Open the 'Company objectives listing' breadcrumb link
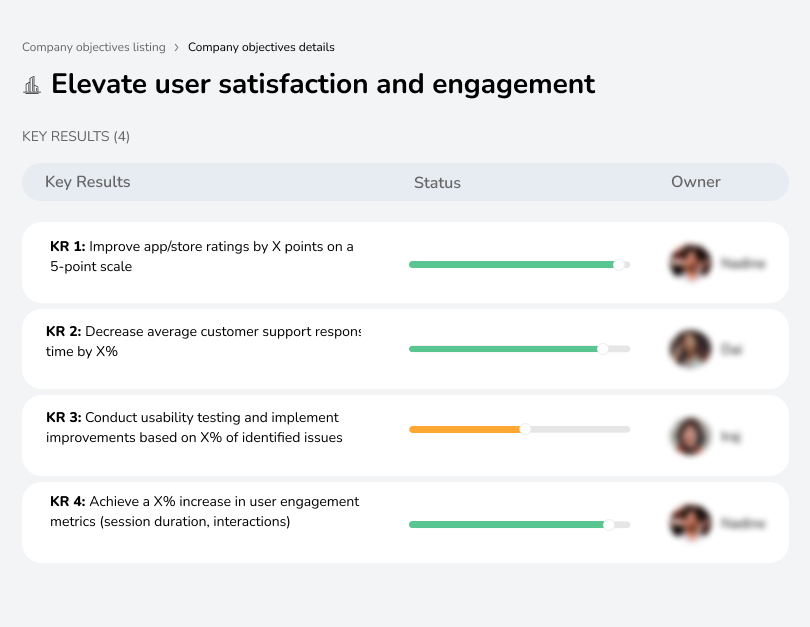This screenshot has height=627, width=810. tap(93, 47)
